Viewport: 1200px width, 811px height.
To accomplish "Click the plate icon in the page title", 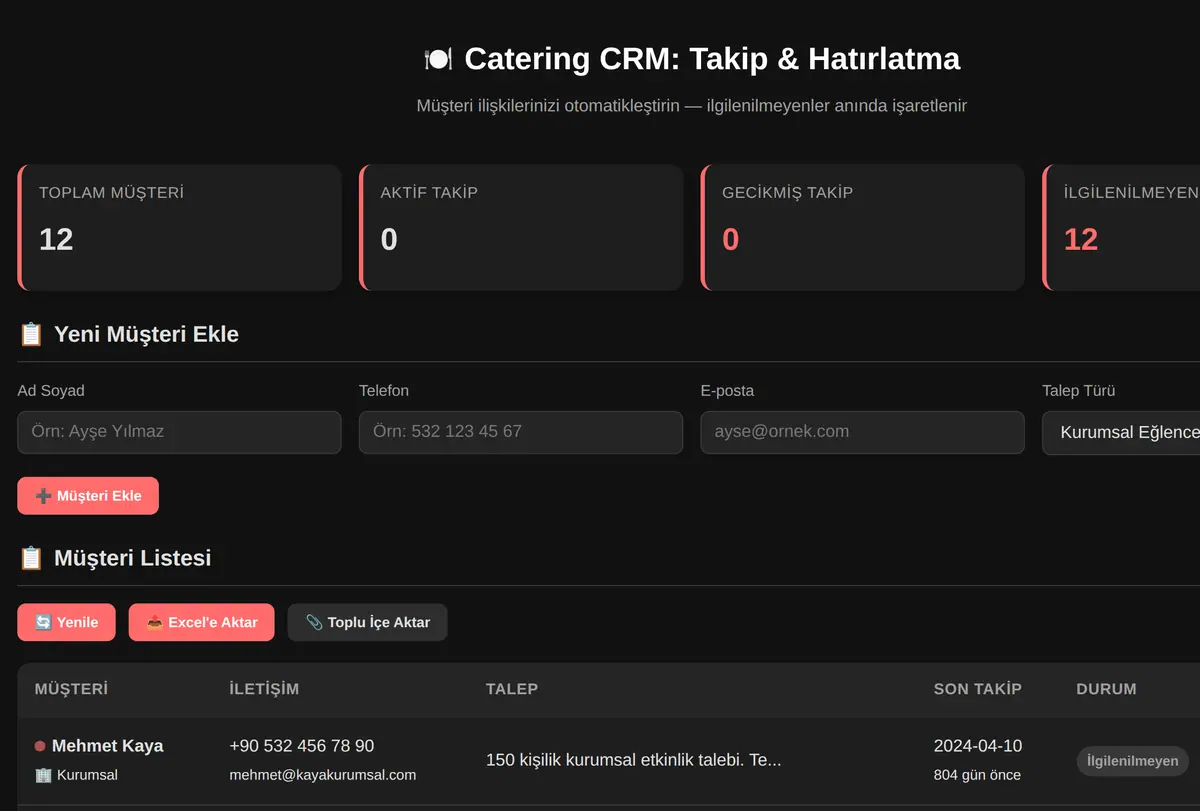I will pos(439,59).
